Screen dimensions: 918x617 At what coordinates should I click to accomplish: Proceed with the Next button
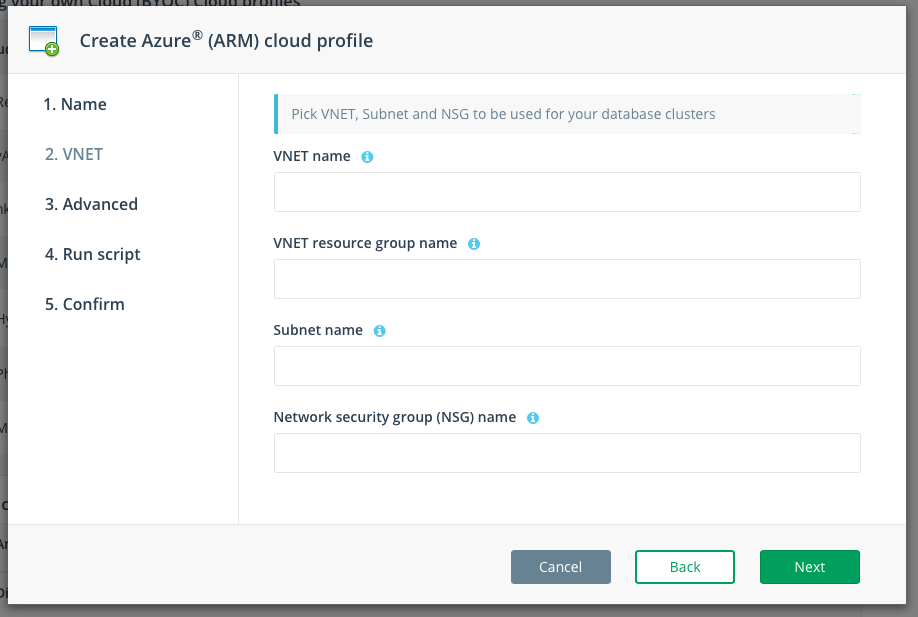point(810,567)
